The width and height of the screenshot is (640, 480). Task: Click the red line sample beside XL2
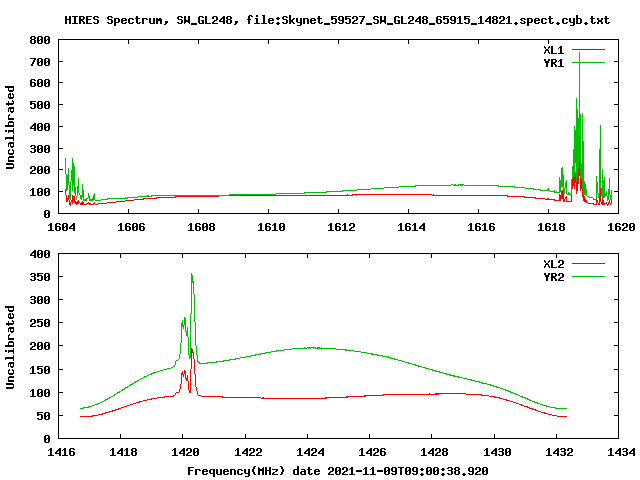coord(588,264)
